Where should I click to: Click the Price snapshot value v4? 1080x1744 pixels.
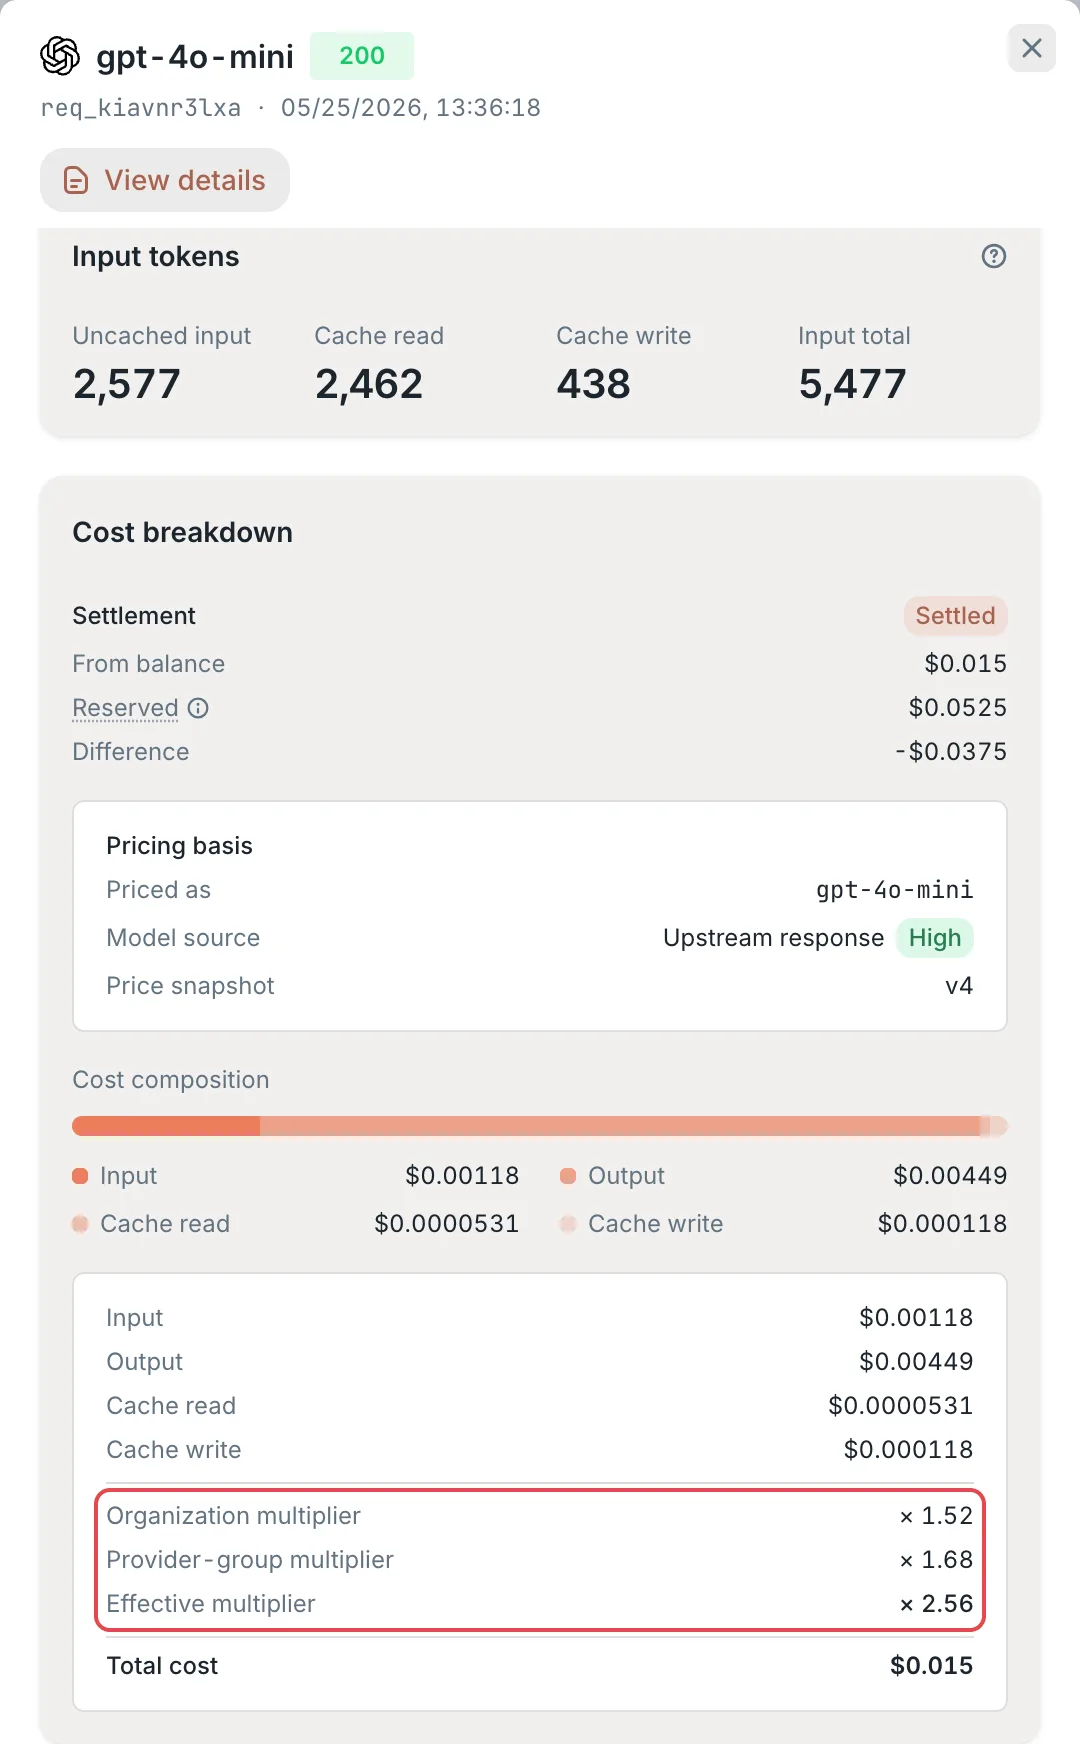959,986
